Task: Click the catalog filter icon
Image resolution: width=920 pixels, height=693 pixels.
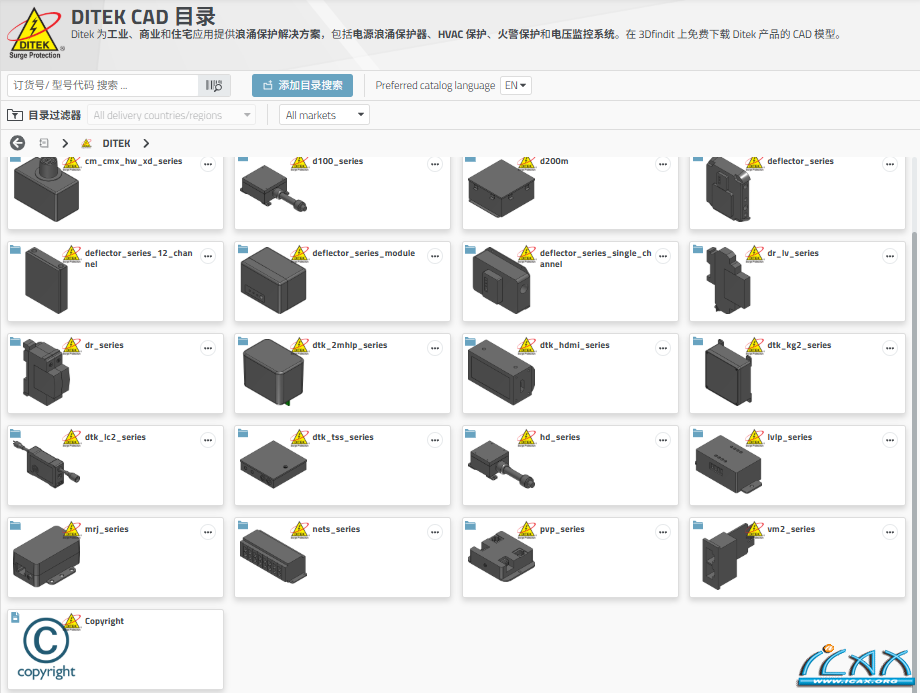Action: point(15,115)
